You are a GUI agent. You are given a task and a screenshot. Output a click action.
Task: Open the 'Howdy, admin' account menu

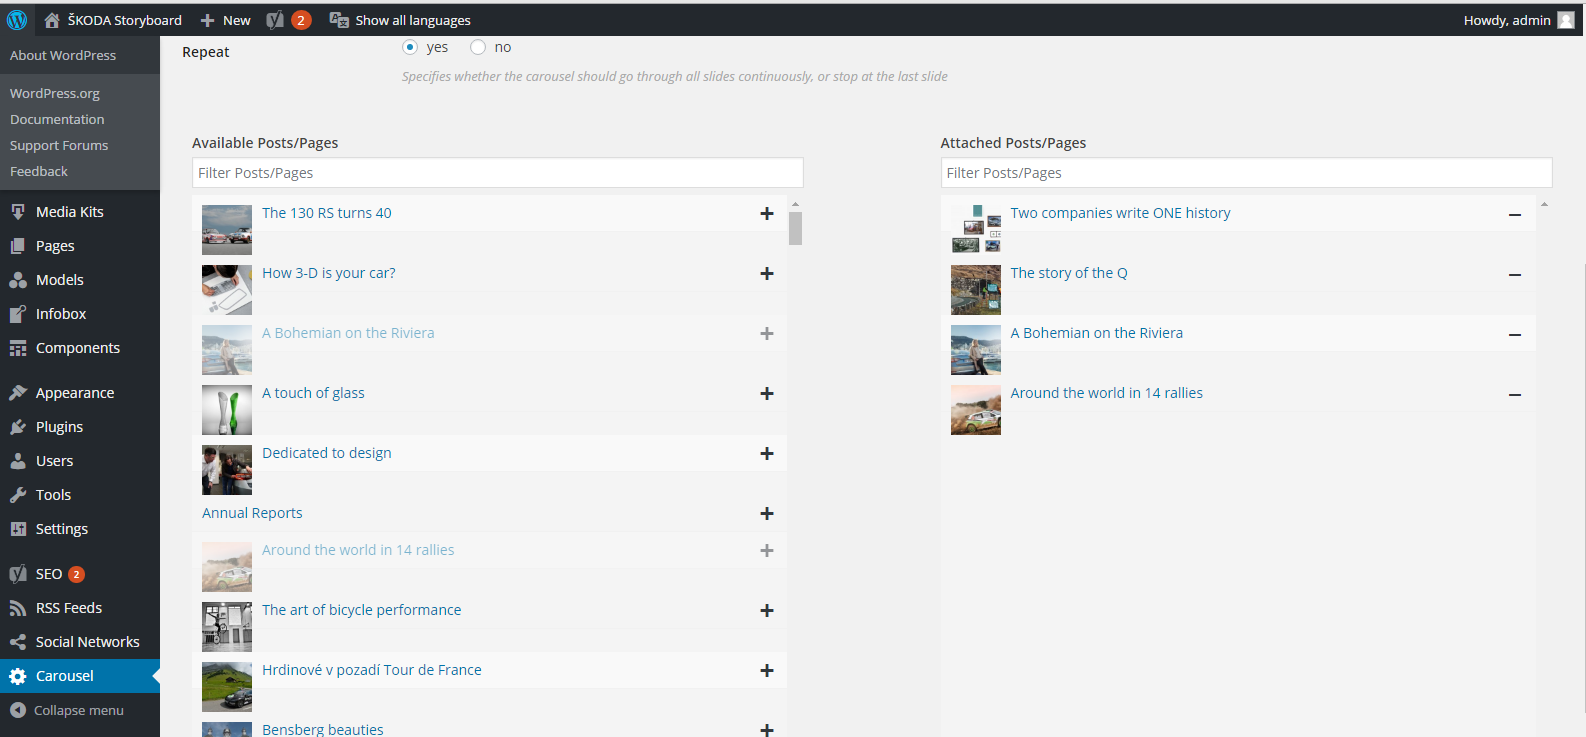pos(1518,20)
